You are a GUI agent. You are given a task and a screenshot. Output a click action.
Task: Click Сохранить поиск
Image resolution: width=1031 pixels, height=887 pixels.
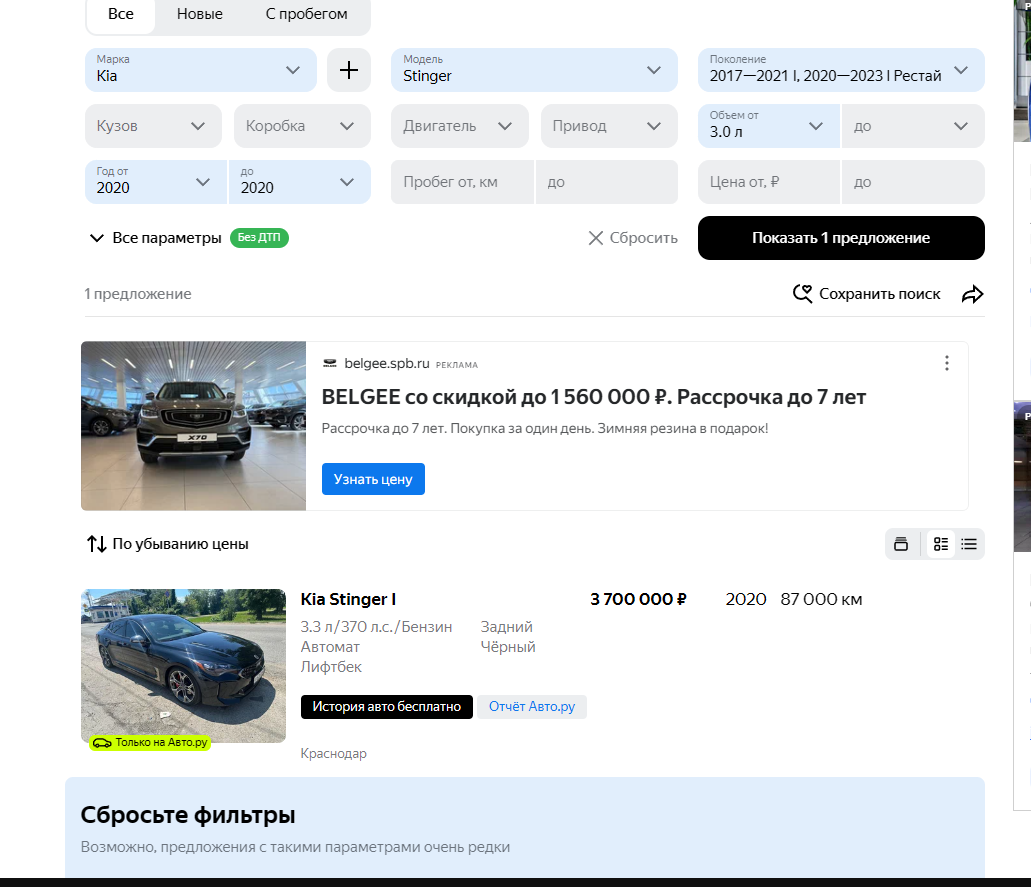point(867,294)
